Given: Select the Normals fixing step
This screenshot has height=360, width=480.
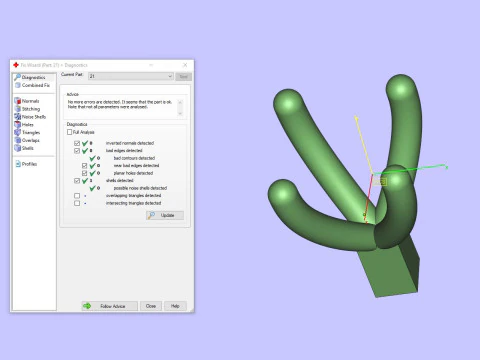Looking at the screenshot, I should pyautogui.click(x=27, y=101).
